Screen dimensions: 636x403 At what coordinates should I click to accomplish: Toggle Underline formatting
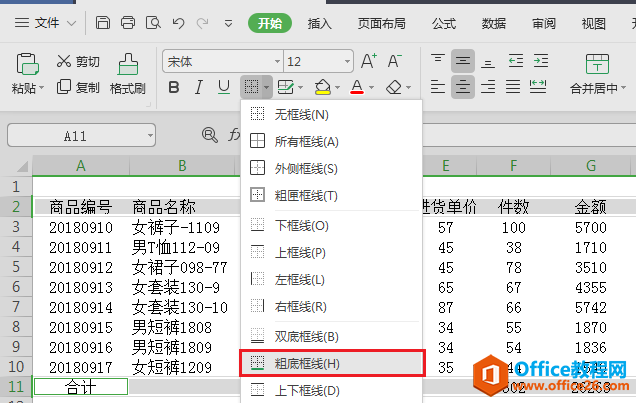tap(226, 88)
